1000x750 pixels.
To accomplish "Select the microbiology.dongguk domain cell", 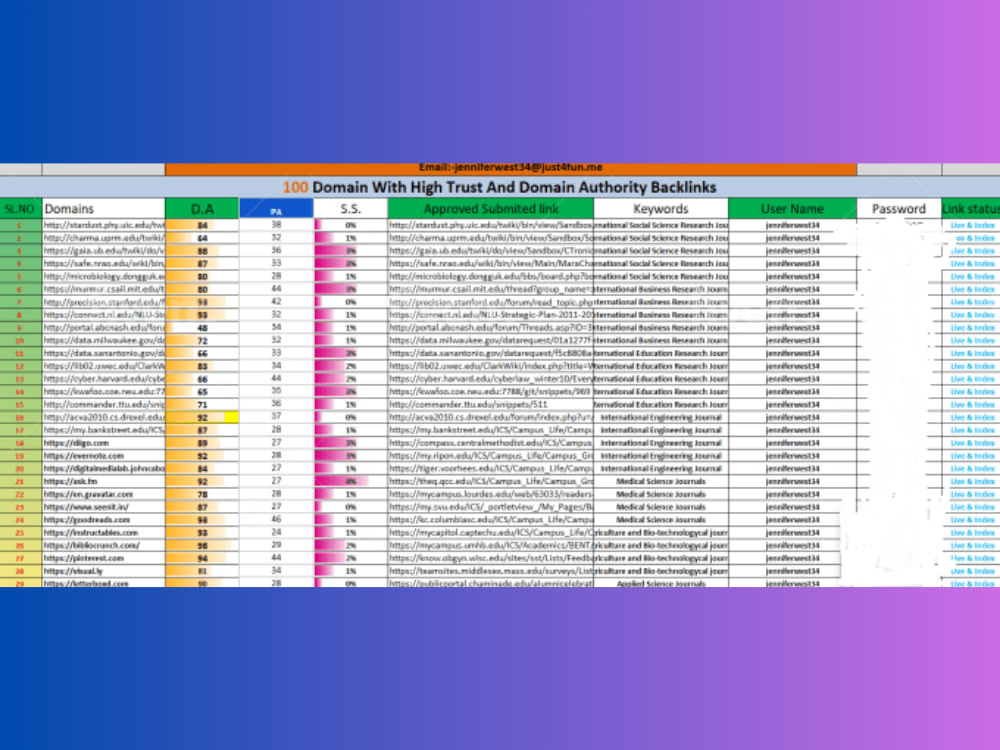I will click(x=103, y=276).
